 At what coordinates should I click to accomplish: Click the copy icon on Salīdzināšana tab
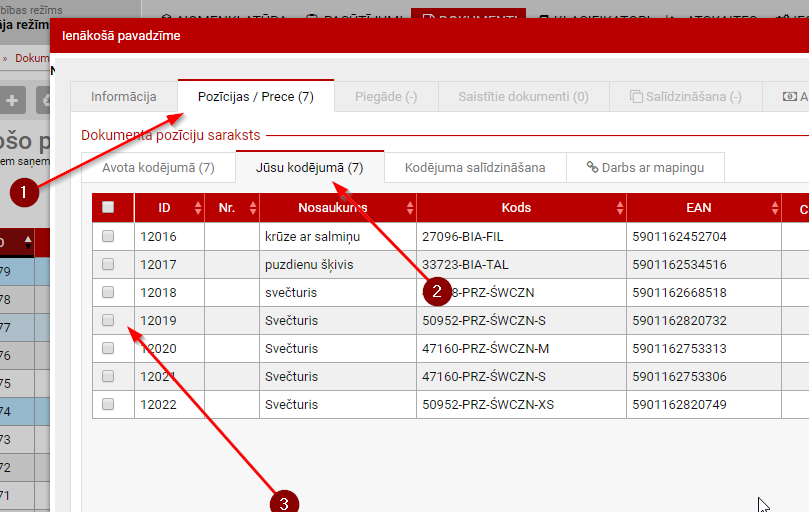[x=636, y=97]
